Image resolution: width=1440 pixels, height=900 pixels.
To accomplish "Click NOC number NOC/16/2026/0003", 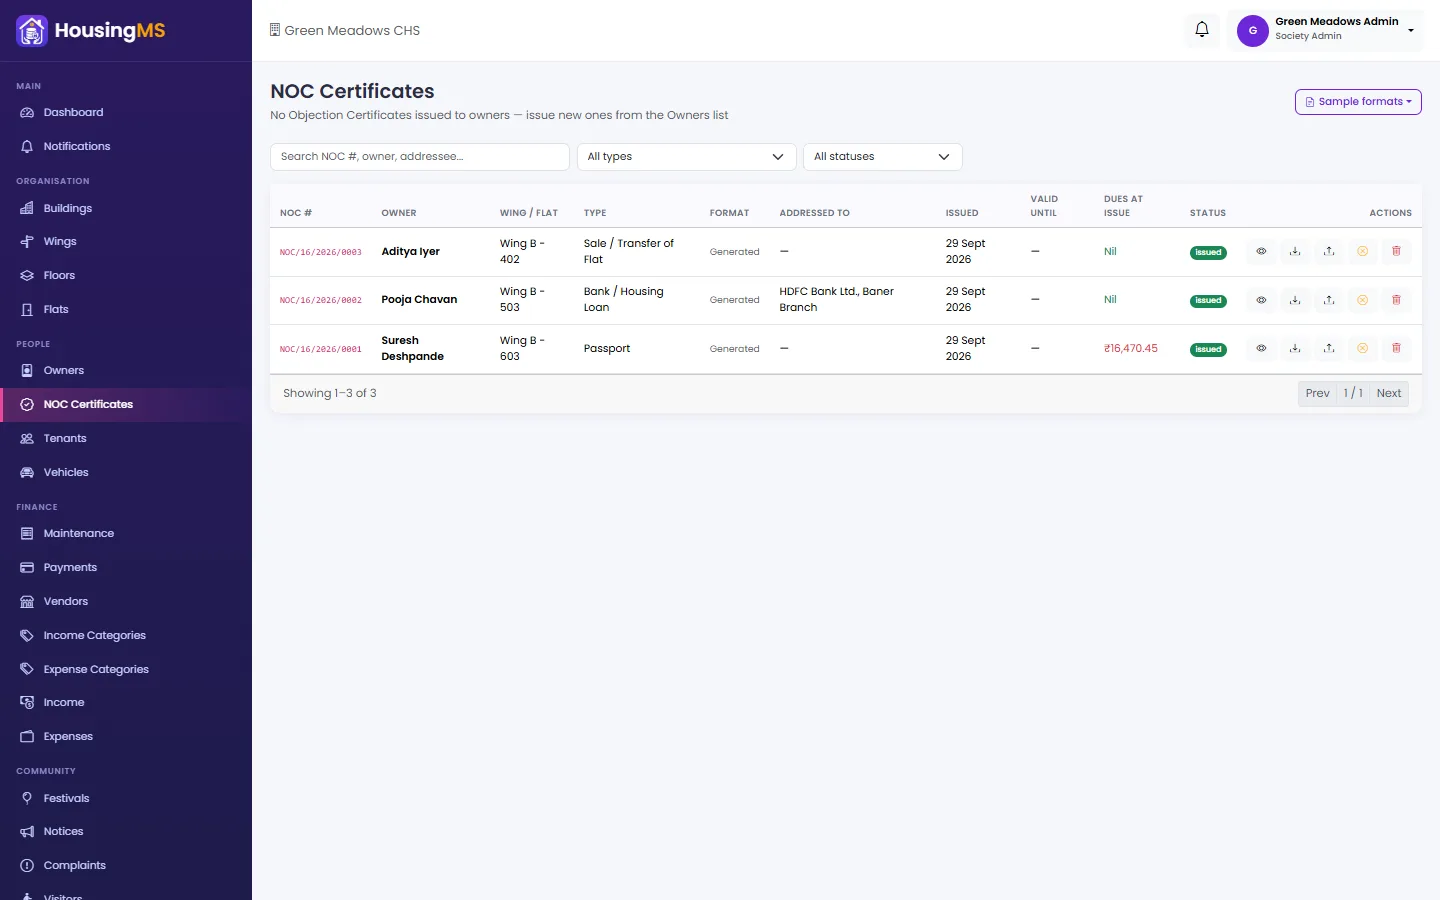I will click(x=321, y=252).
